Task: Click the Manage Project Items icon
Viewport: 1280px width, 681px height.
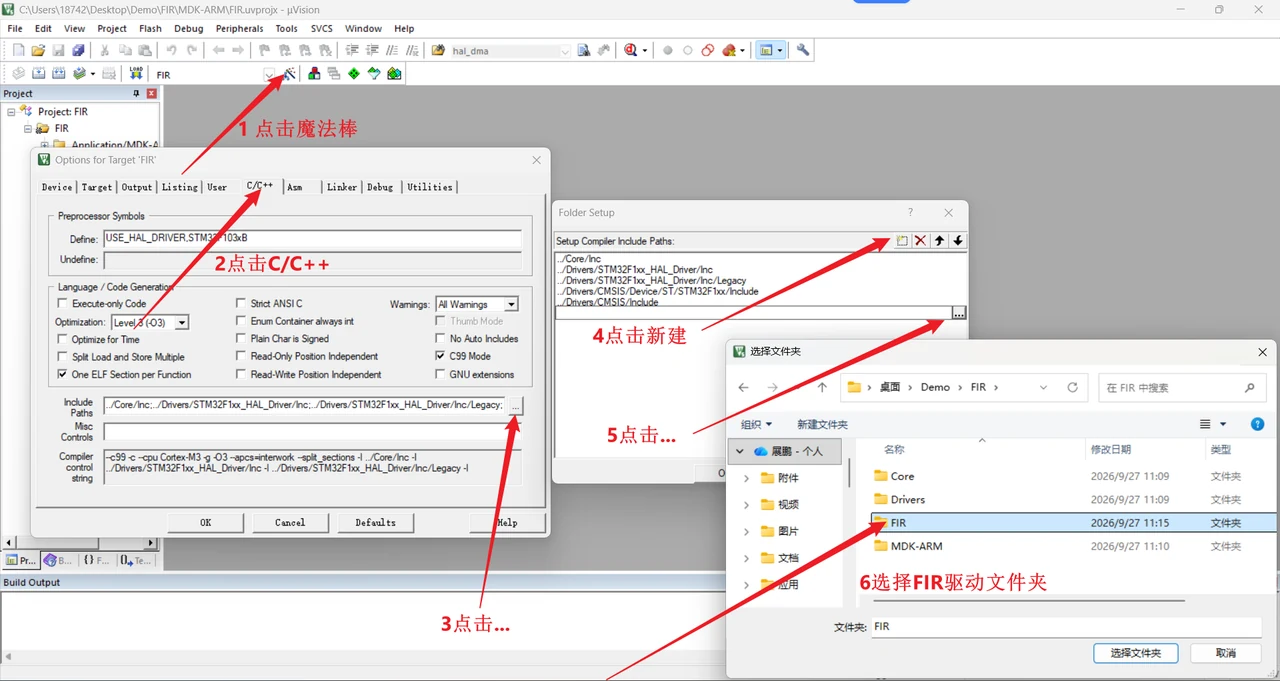Action: pyautogui.click(x=314, y=74)
